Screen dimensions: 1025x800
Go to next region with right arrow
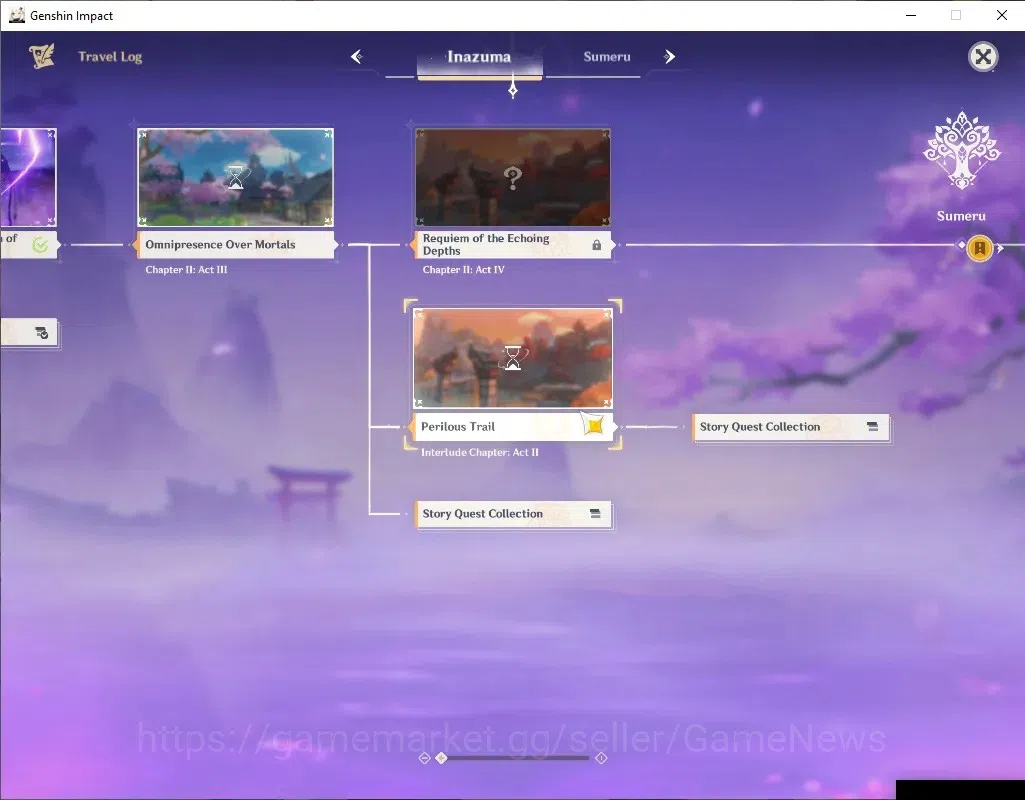pyautogui.click(x=669, y=57)
